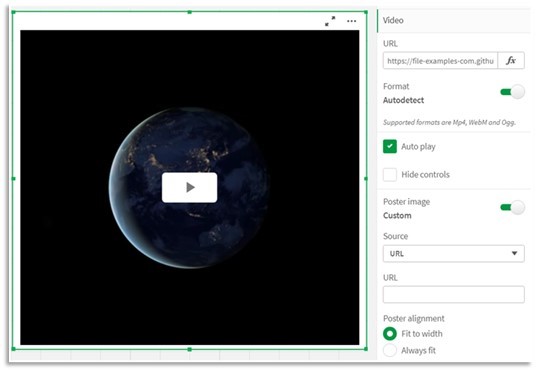Click the Earth video thumbnail
The width and height of the screenshot is (536, 371).
point(189,187)
